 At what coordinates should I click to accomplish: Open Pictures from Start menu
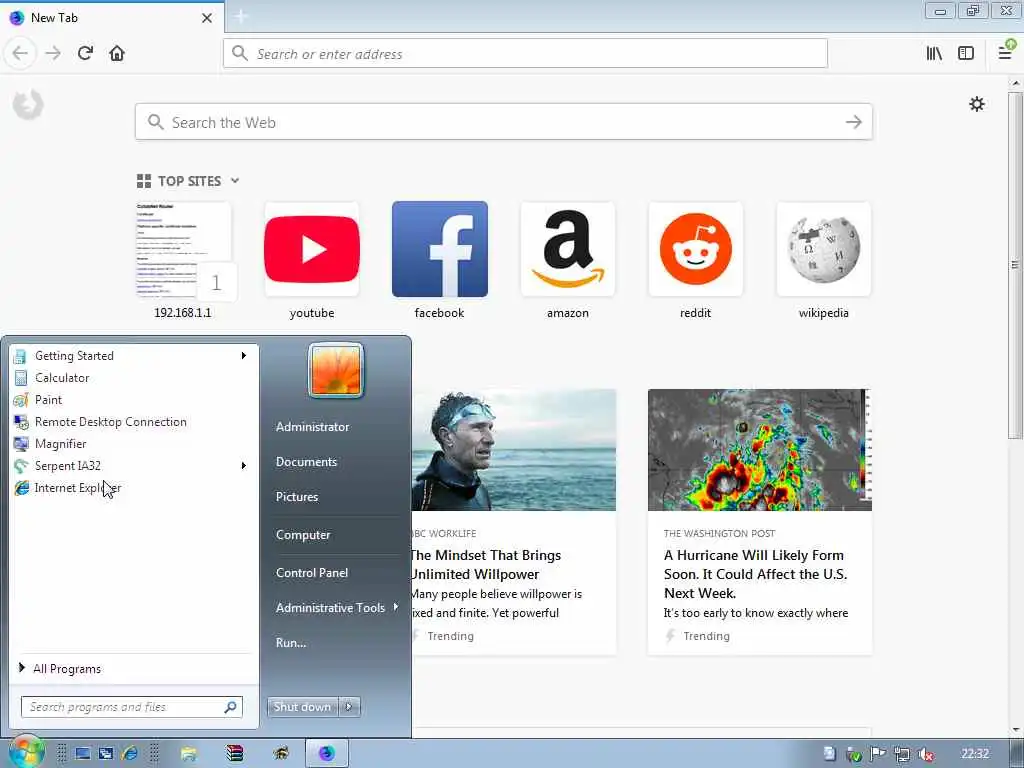[296, 497]
